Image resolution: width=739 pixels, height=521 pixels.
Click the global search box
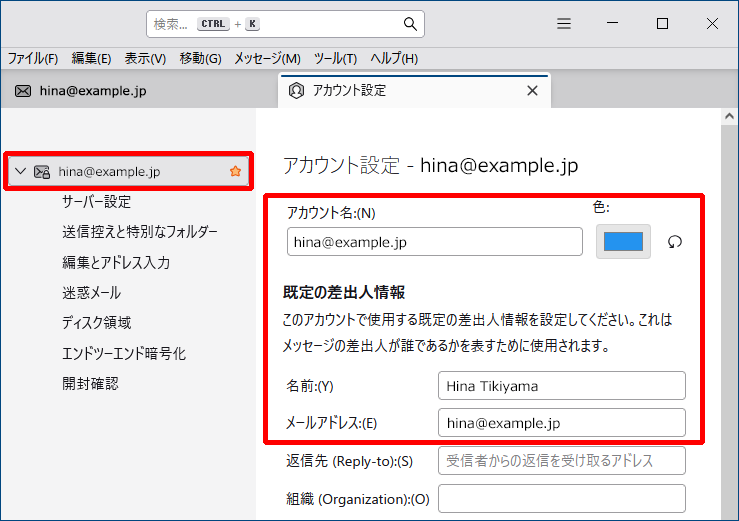point(285,24)
